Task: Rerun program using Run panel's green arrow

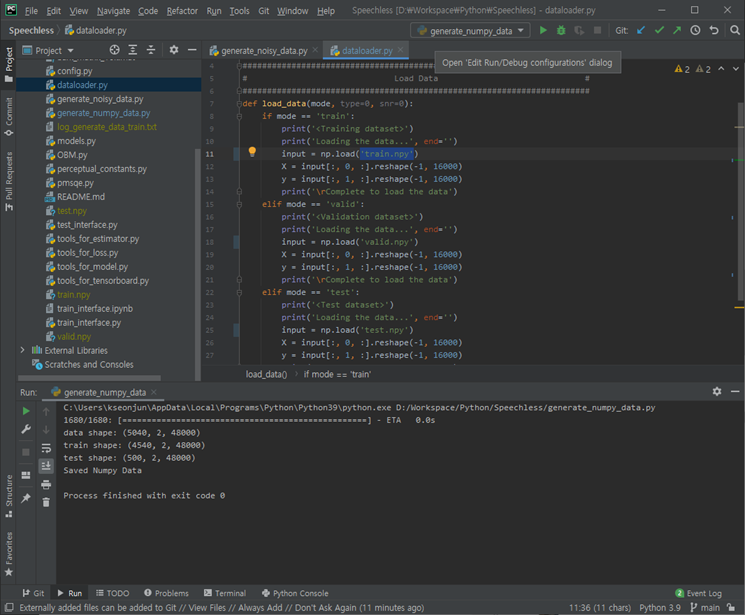Action: coord(27,411)
